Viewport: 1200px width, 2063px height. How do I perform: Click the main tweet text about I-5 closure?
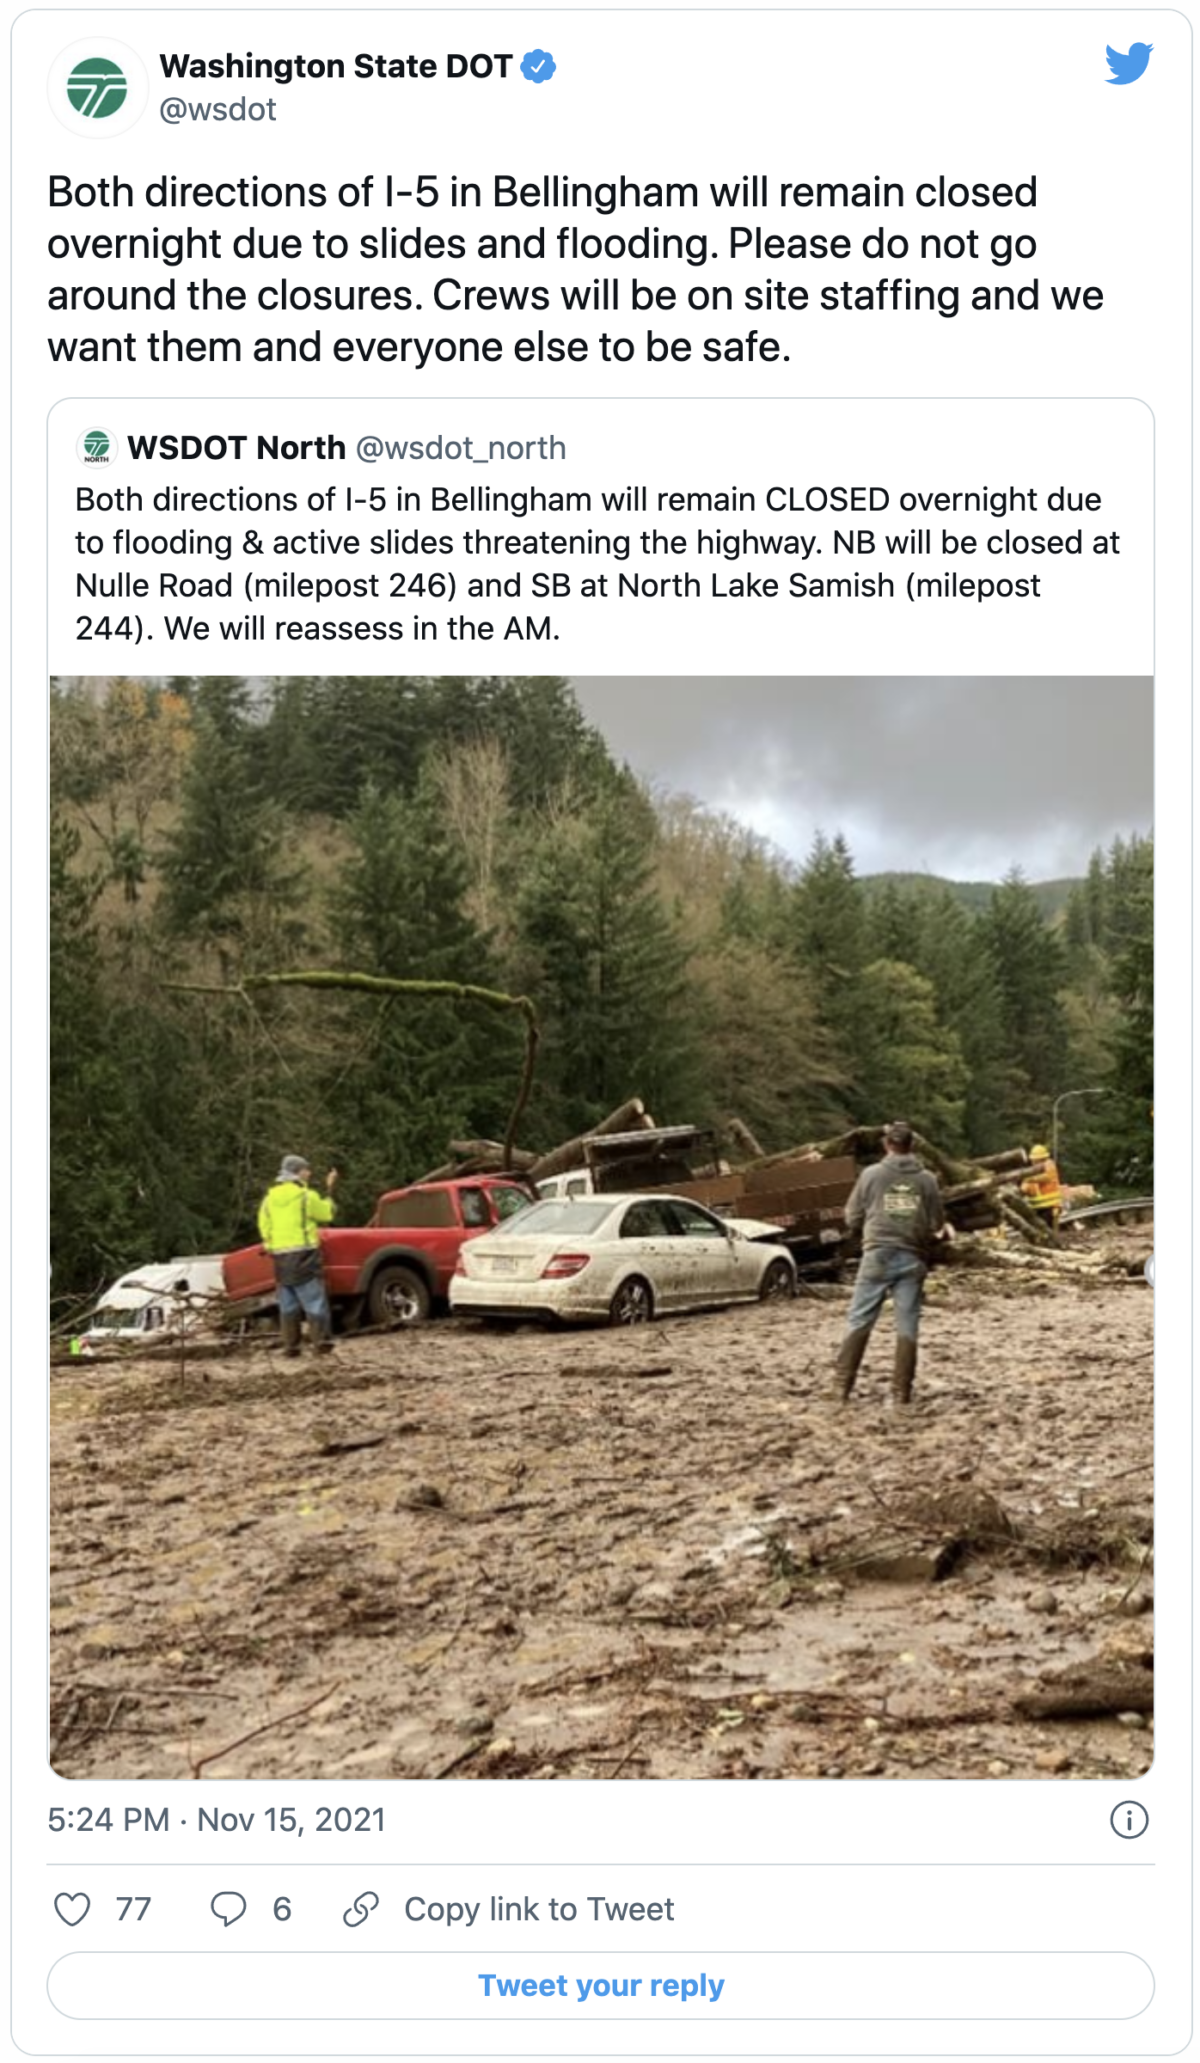(575, 270)
